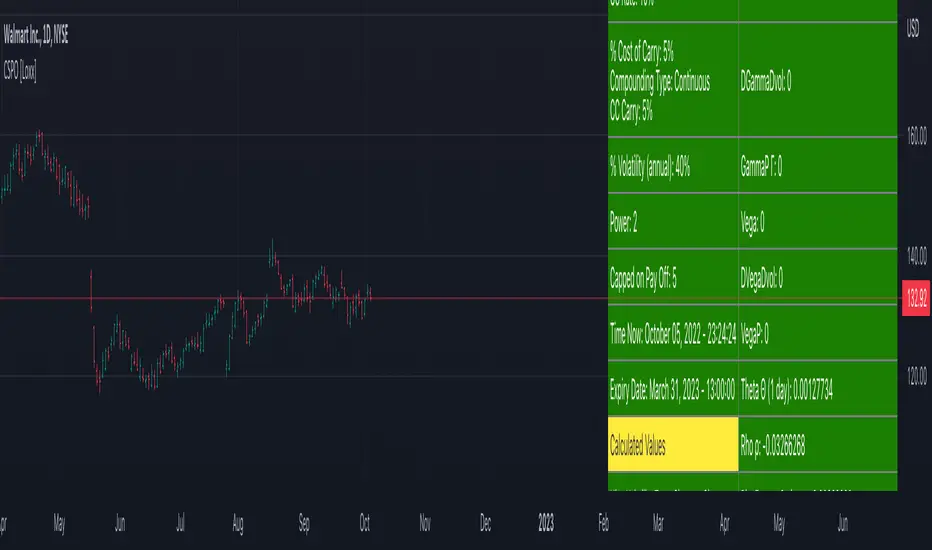Click the Time Now table cell
The width and height of the screenshot is (932, 550).
coord(673,333)
